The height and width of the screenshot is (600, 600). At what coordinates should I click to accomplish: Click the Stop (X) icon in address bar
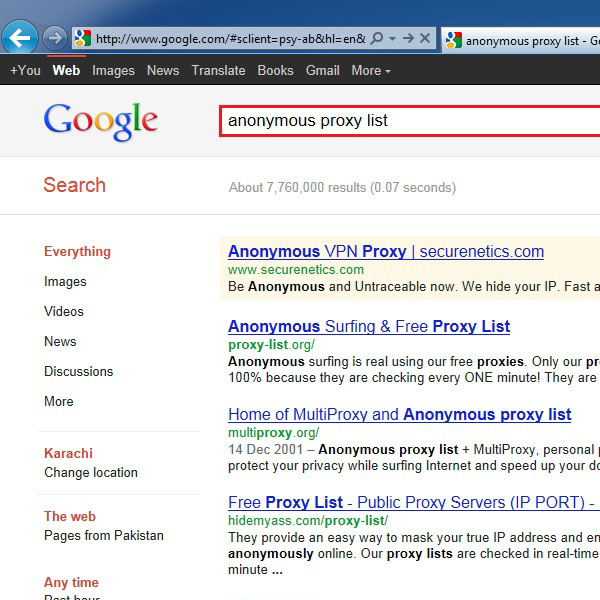(x=425, y=38)
